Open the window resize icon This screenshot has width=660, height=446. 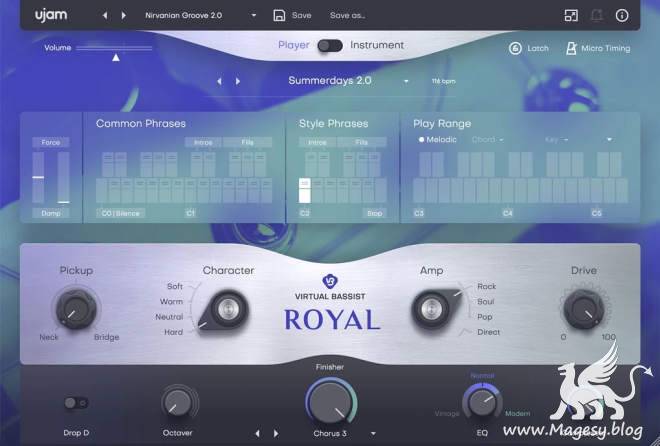click(571, 16)
